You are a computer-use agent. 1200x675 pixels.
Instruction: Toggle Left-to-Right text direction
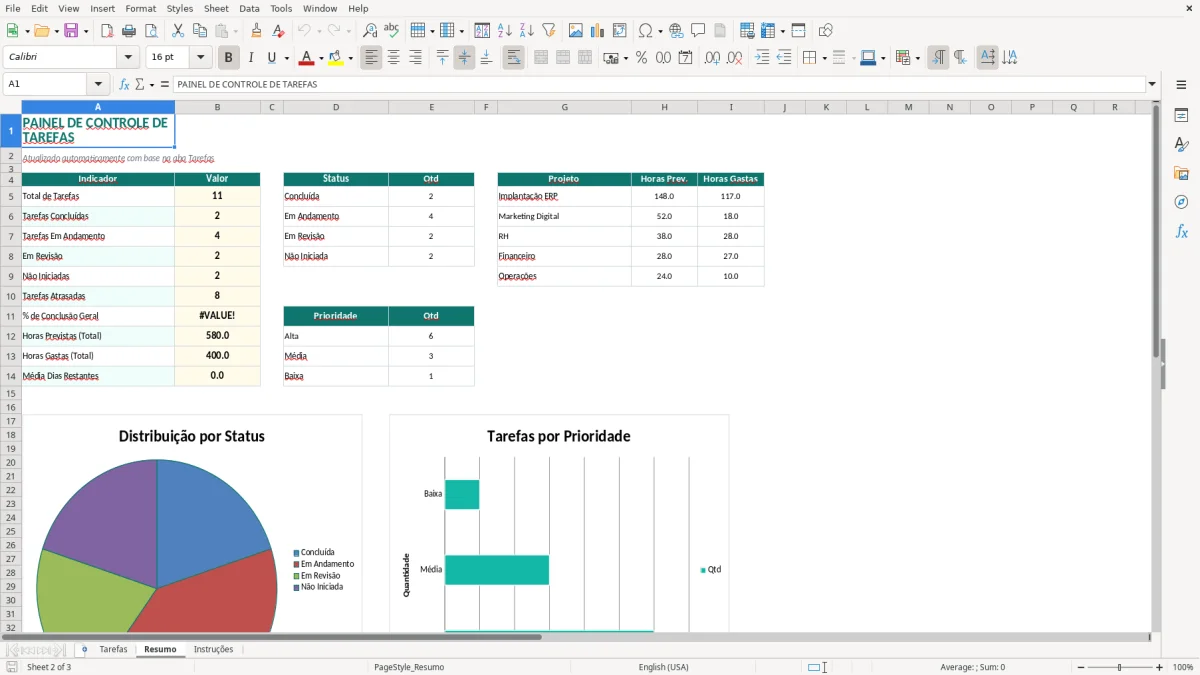[x=938, y=58]
